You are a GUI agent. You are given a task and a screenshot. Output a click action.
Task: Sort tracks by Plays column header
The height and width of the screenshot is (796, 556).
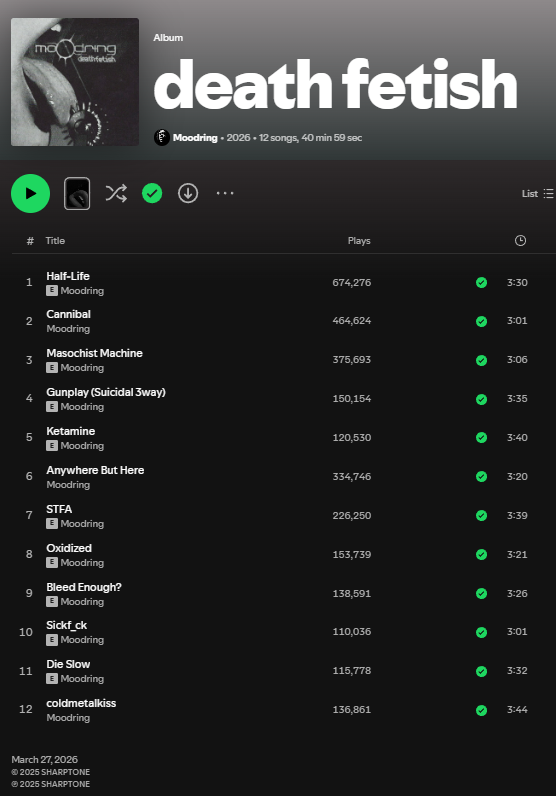(x=359, y=241)
